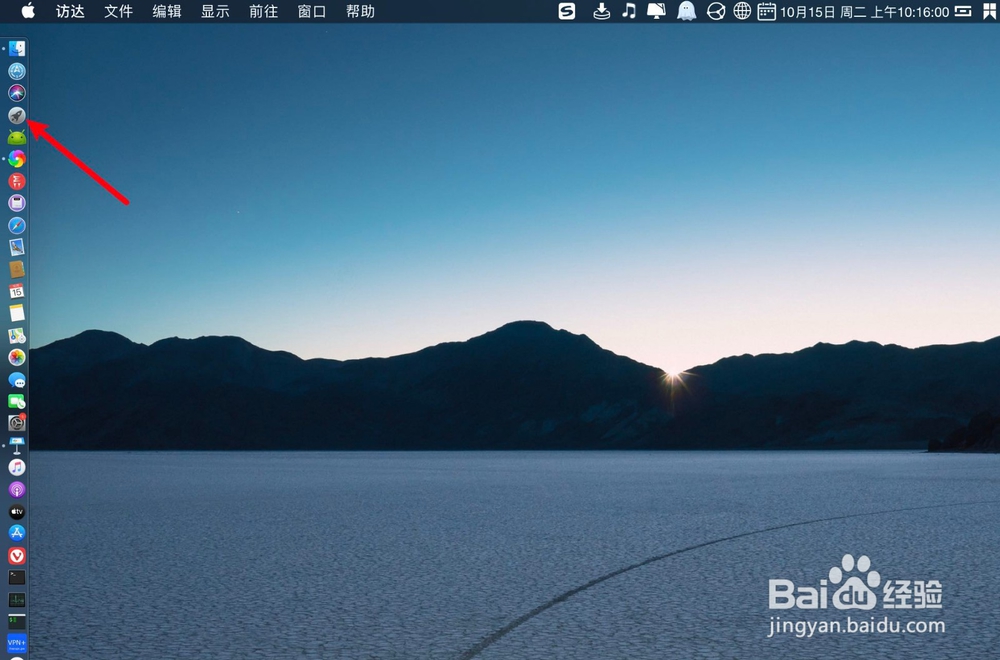Click the bookmark-style icon at menu bar end
Viewport: 1000px width, 660px height.
(989, 11)
